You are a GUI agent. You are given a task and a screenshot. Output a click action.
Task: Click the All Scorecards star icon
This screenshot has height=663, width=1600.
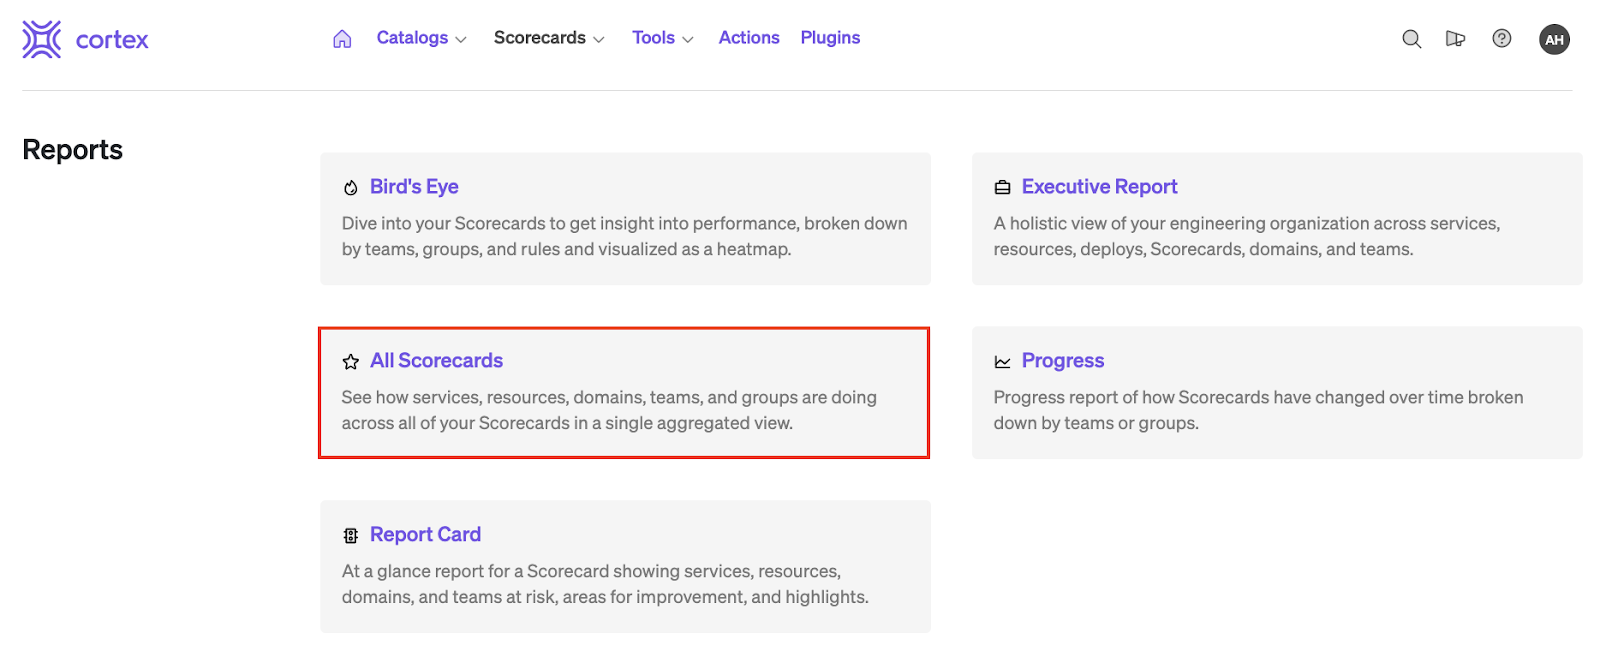pos(351,362)
